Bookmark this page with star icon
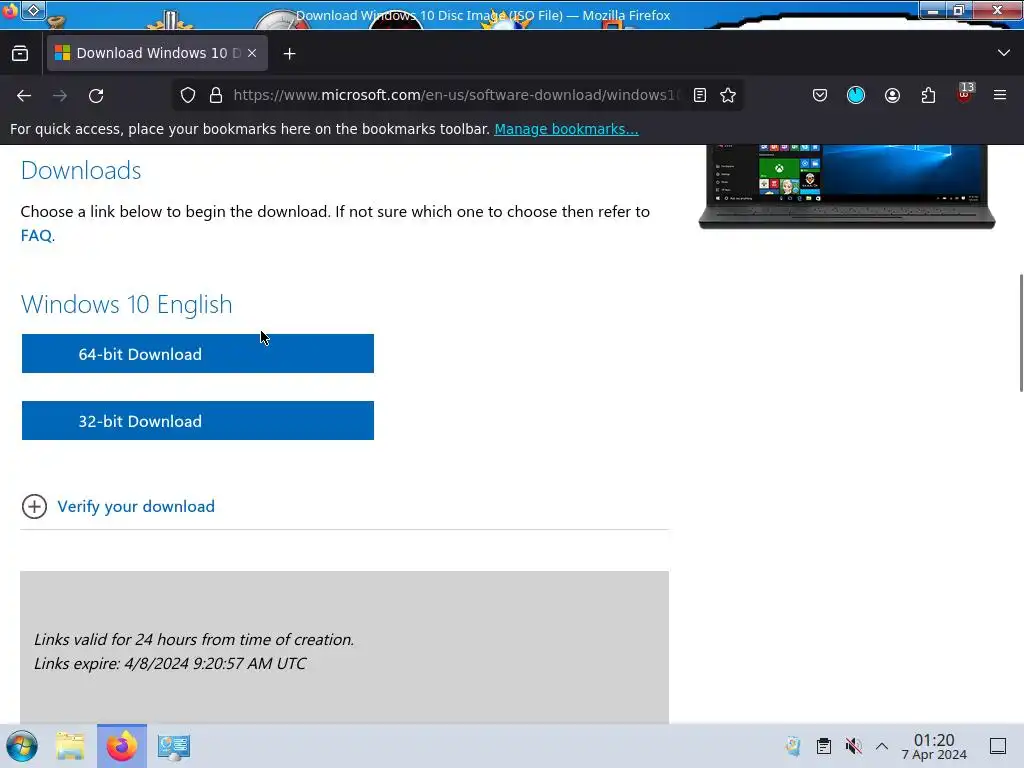The width and height of the screenshot is (1024, 768). (x=728, y=95)
